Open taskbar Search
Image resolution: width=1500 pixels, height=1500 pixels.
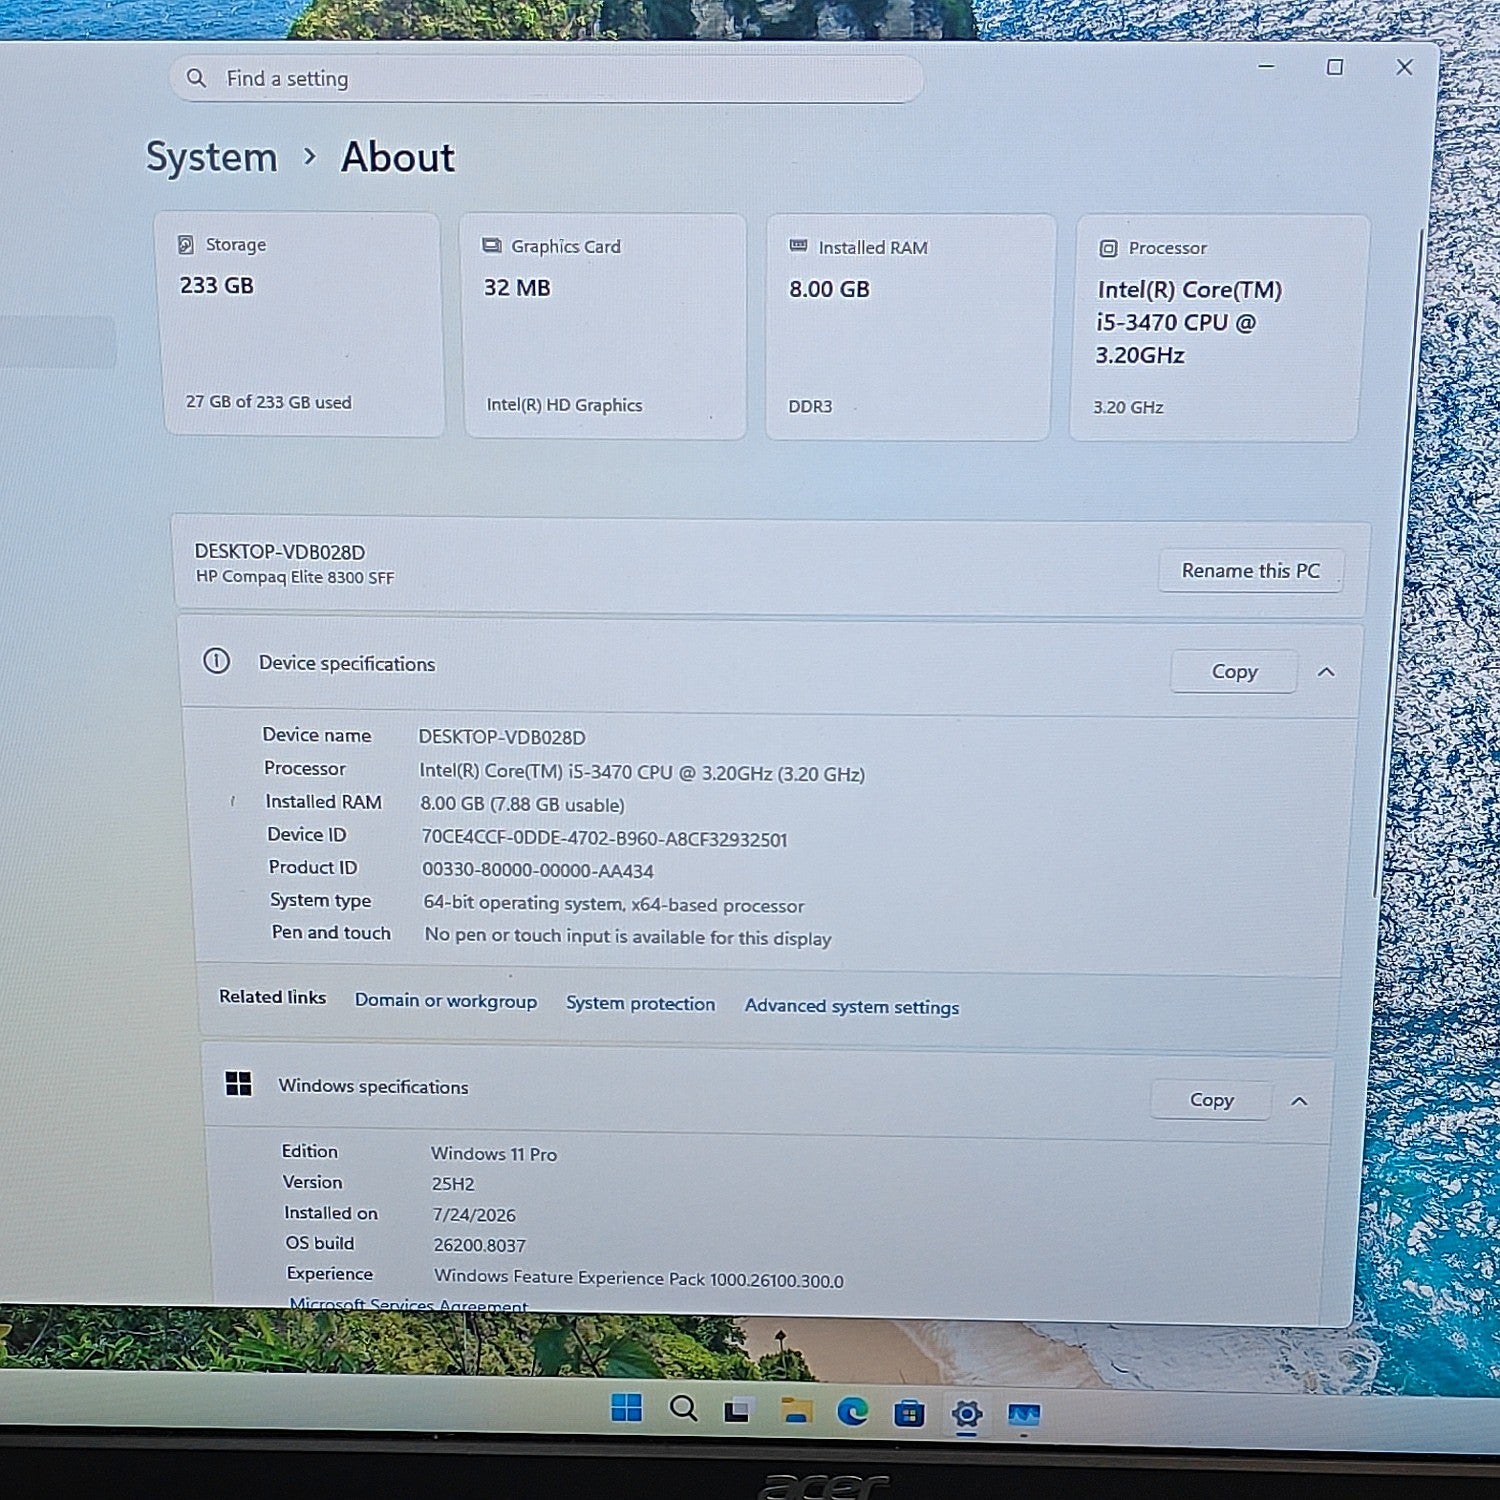683,1408
